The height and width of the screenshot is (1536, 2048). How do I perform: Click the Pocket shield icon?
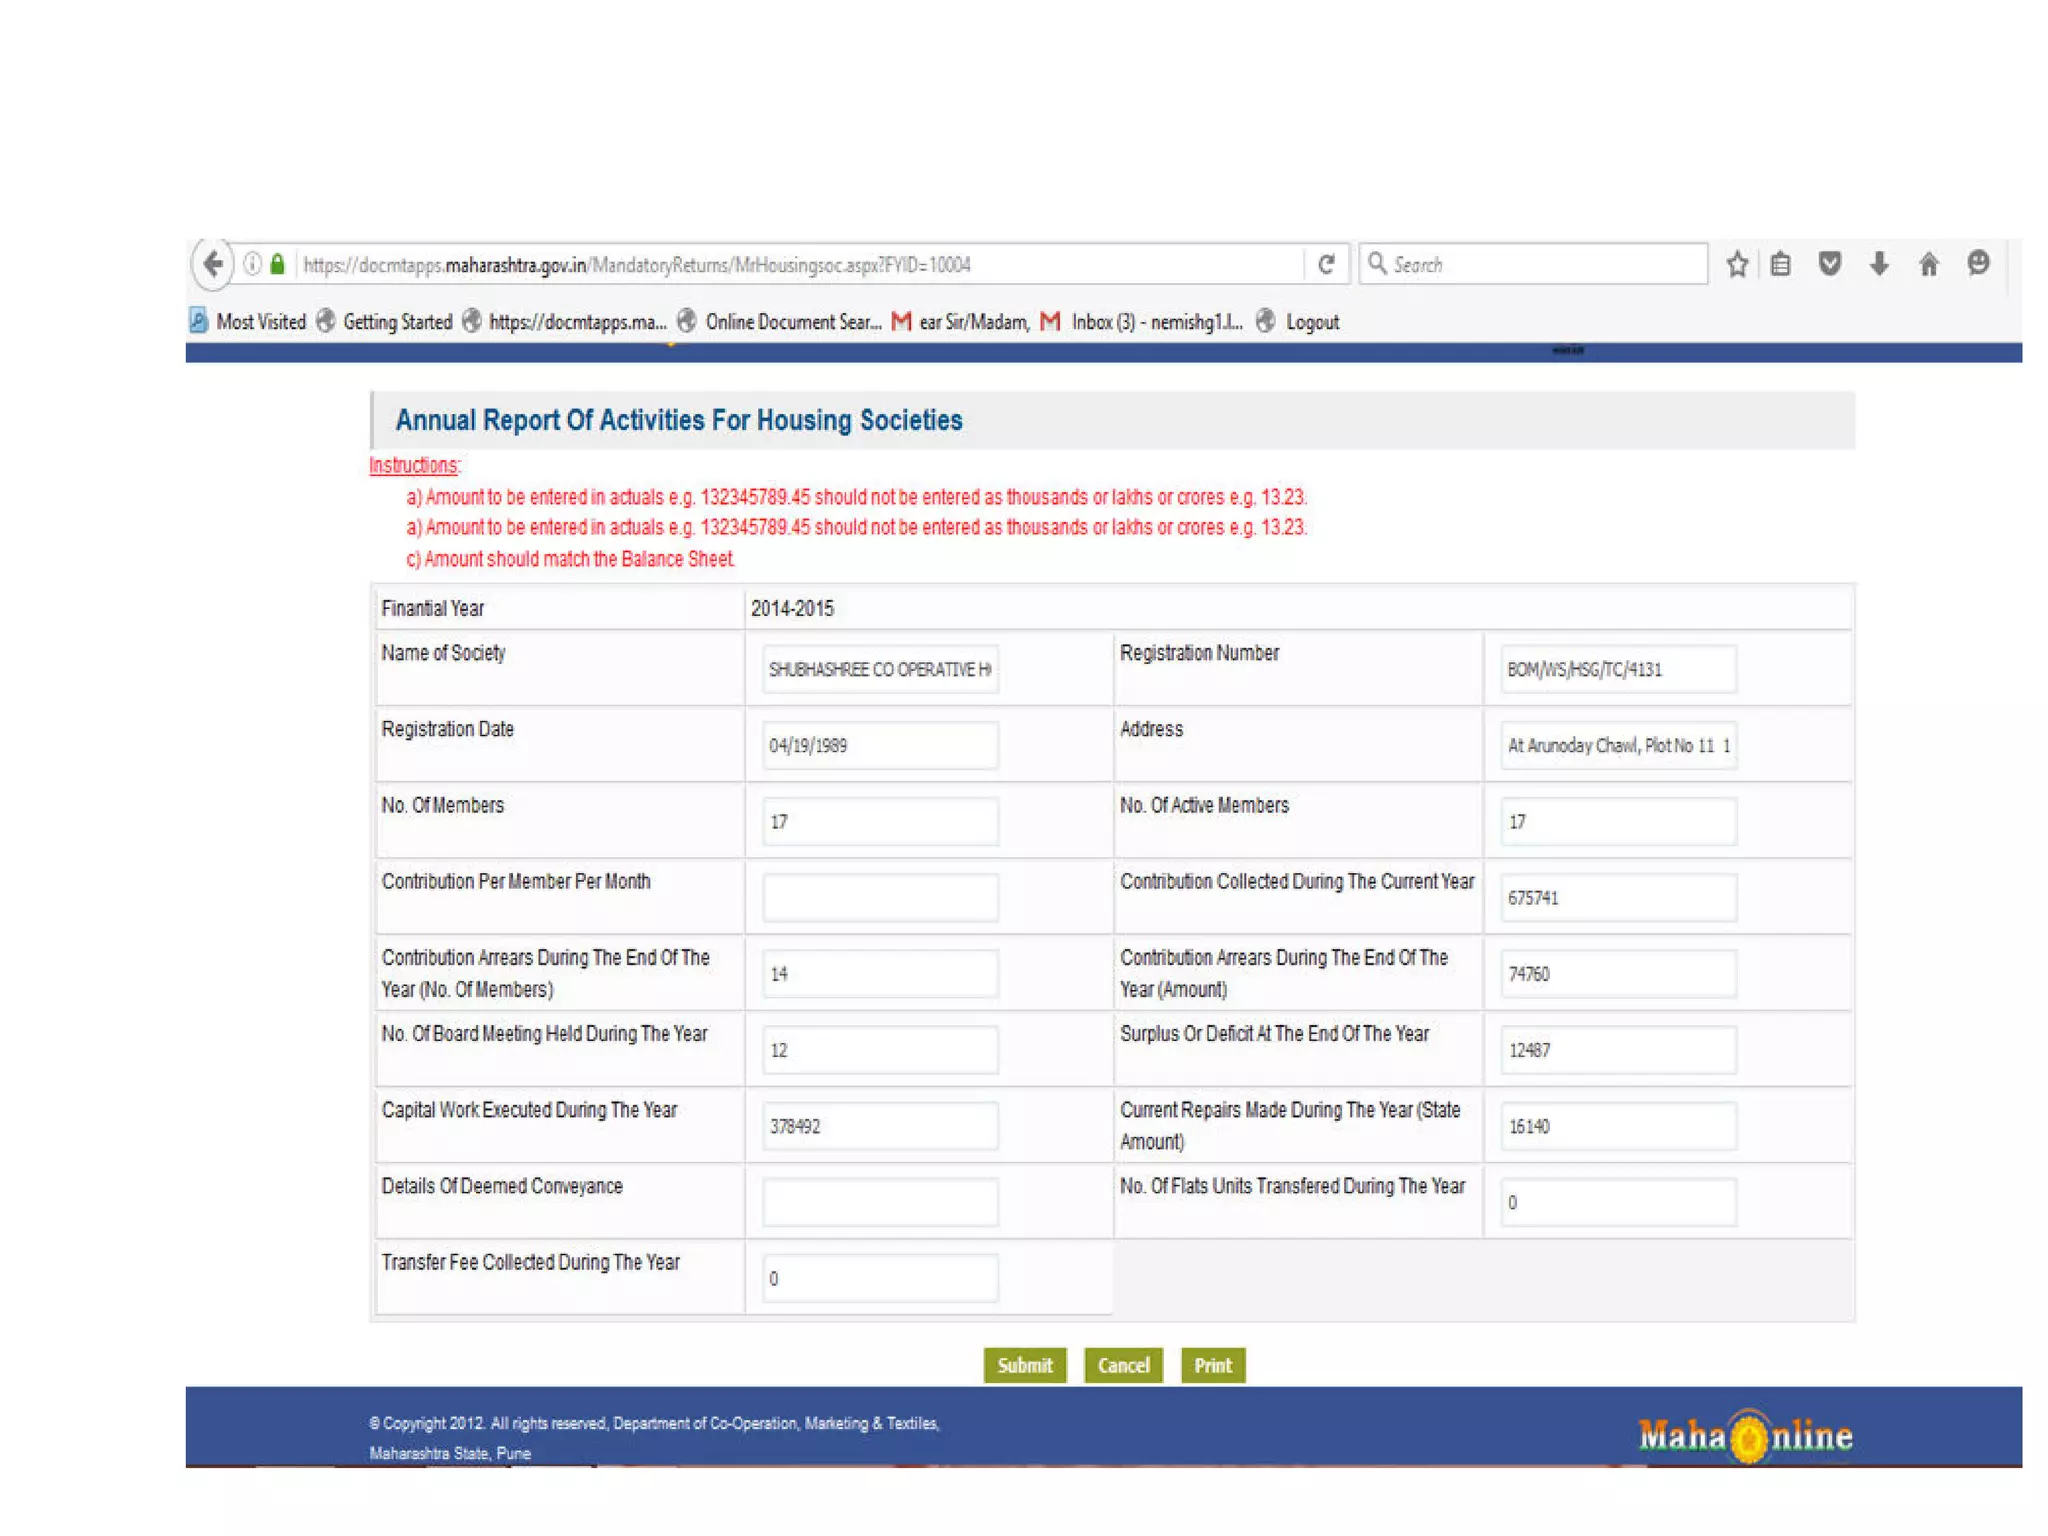pyautogui.click(x=1829, y=264)
